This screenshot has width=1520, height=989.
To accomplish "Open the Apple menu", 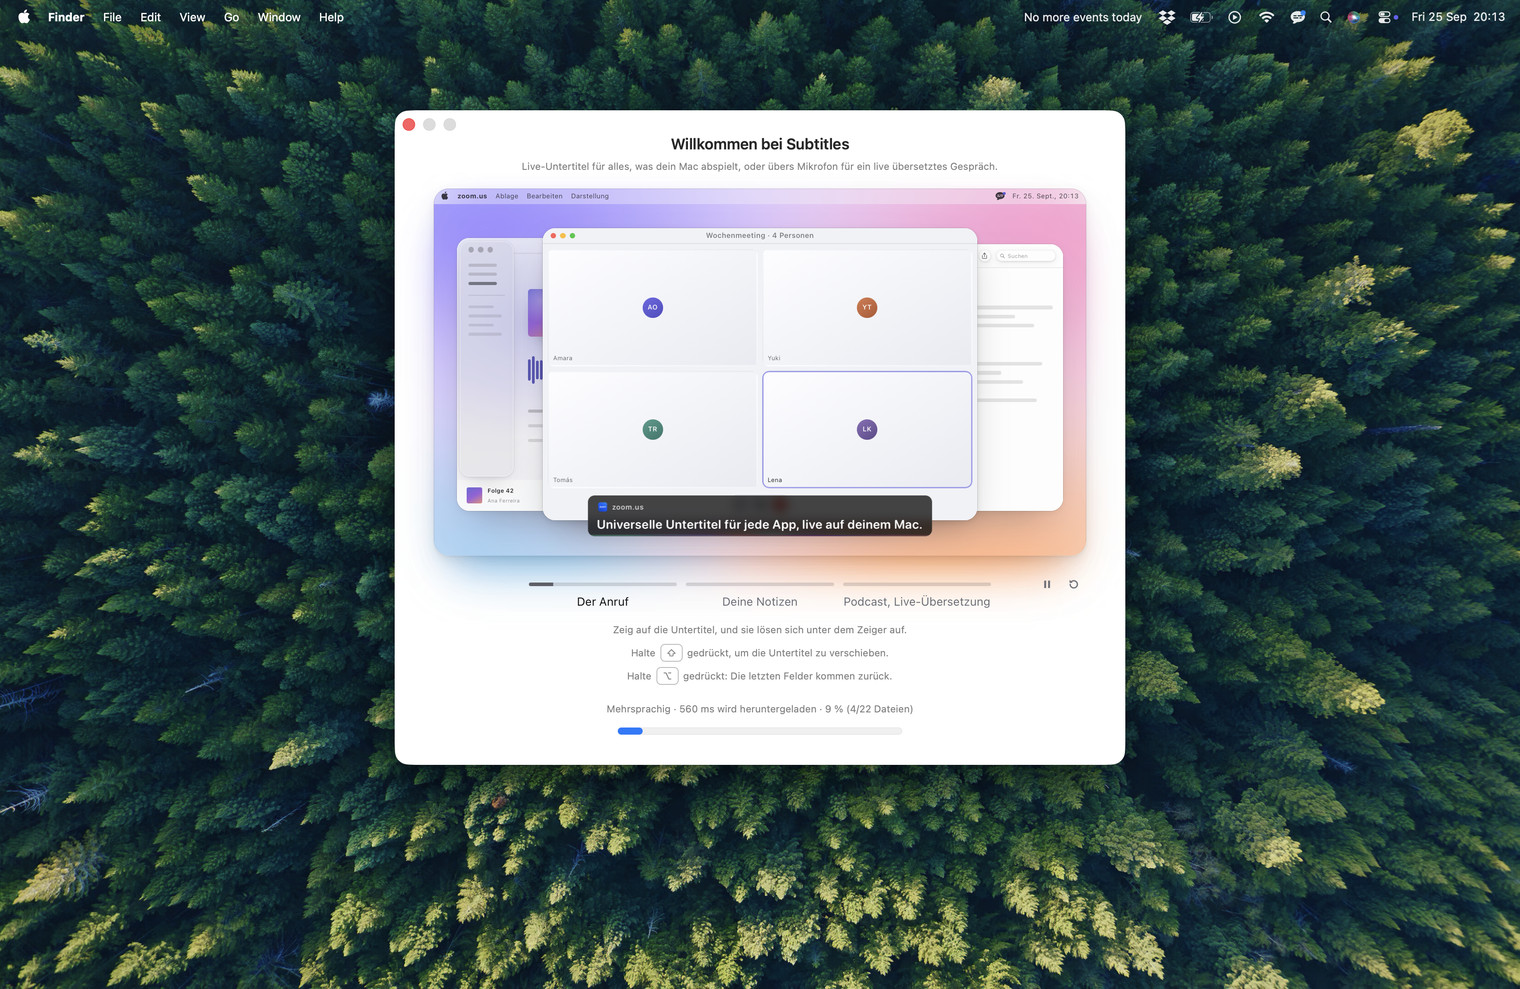I will point(24,17).
